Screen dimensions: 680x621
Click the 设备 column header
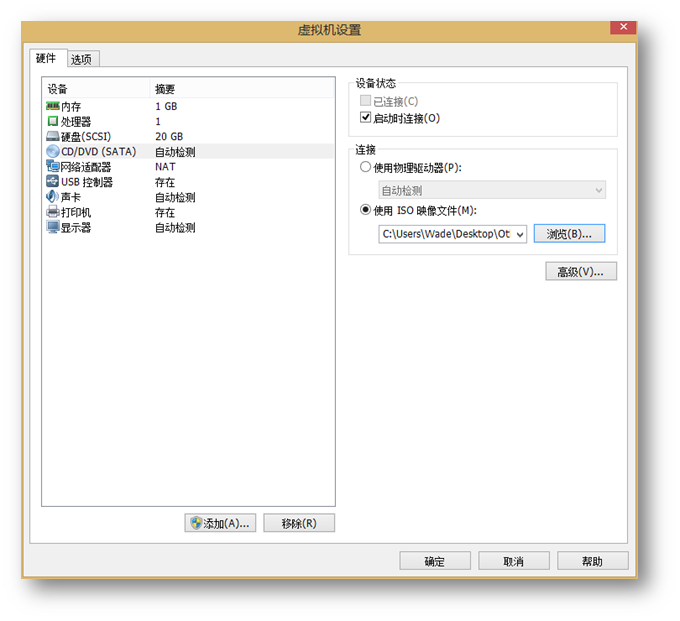(x=96, y=89)
